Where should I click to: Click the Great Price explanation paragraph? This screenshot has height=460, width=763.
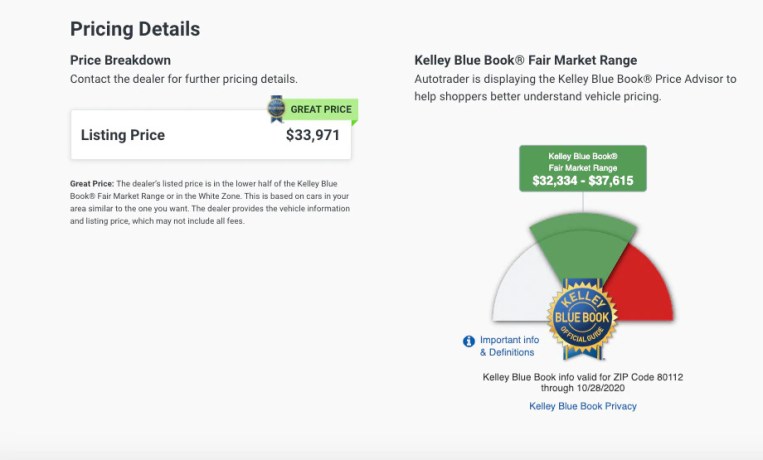[x=208, y=202]
